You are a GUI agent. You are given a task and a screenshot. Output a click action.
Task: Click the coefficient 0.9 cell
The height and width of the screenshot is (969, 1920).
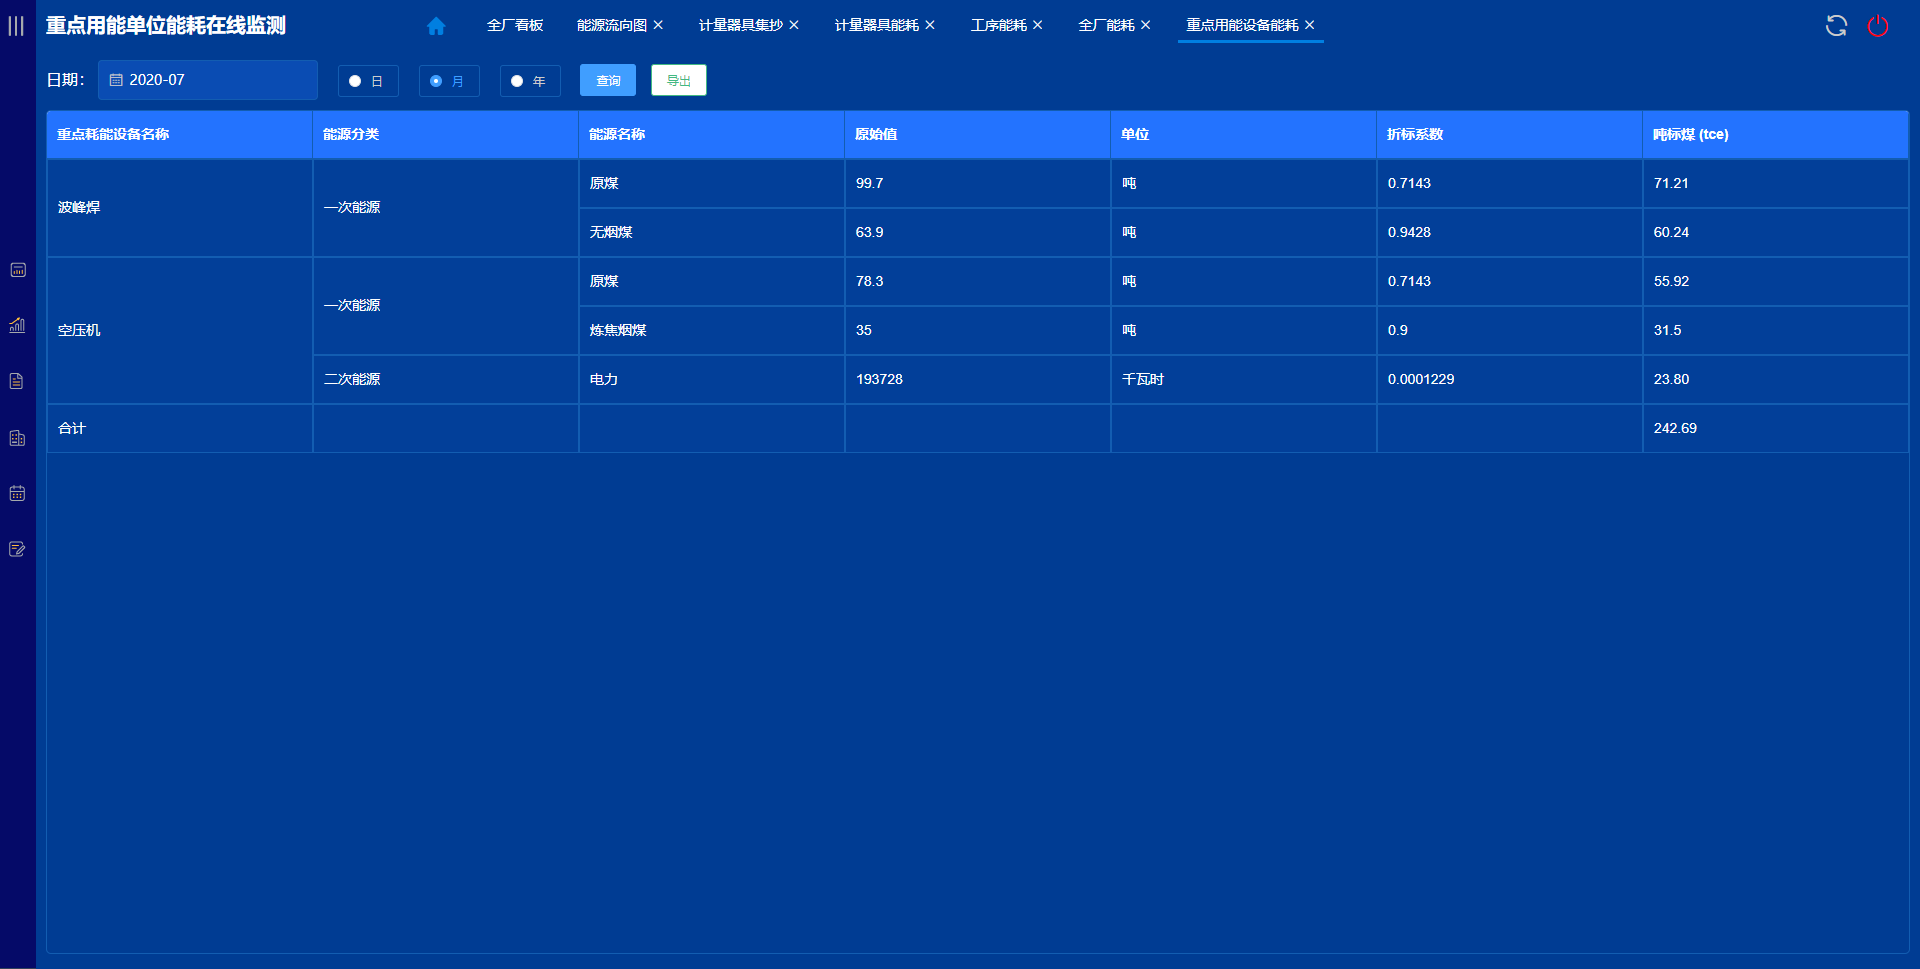coord(1510,330)
